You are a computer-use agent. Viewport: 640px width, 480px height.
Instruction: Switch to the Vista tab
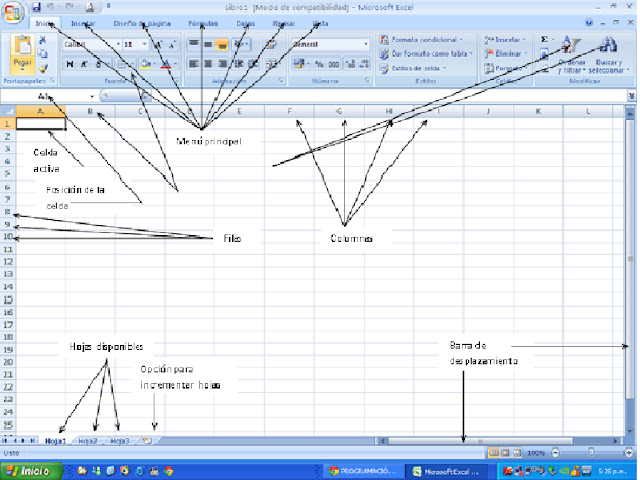(320, 24)
